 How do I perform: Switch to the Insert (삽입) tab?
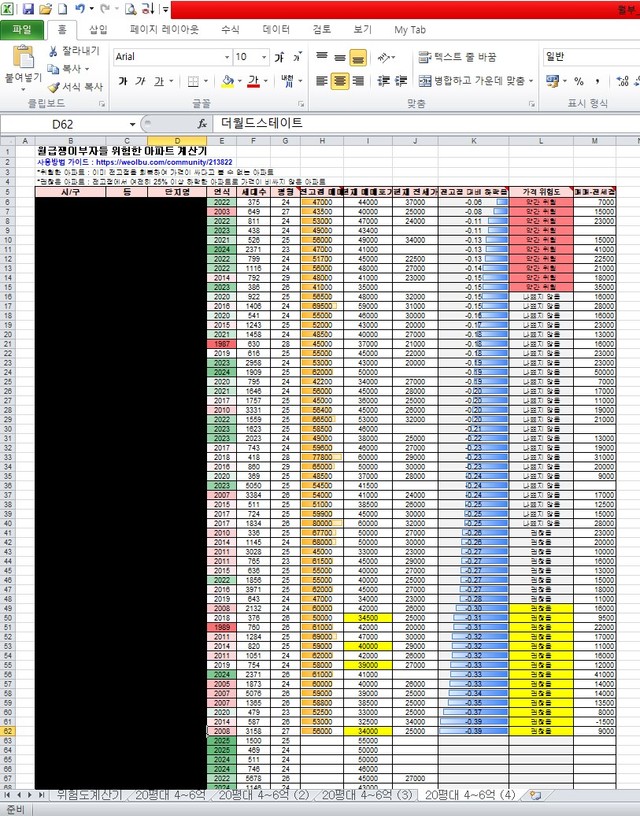pos(98,30)
